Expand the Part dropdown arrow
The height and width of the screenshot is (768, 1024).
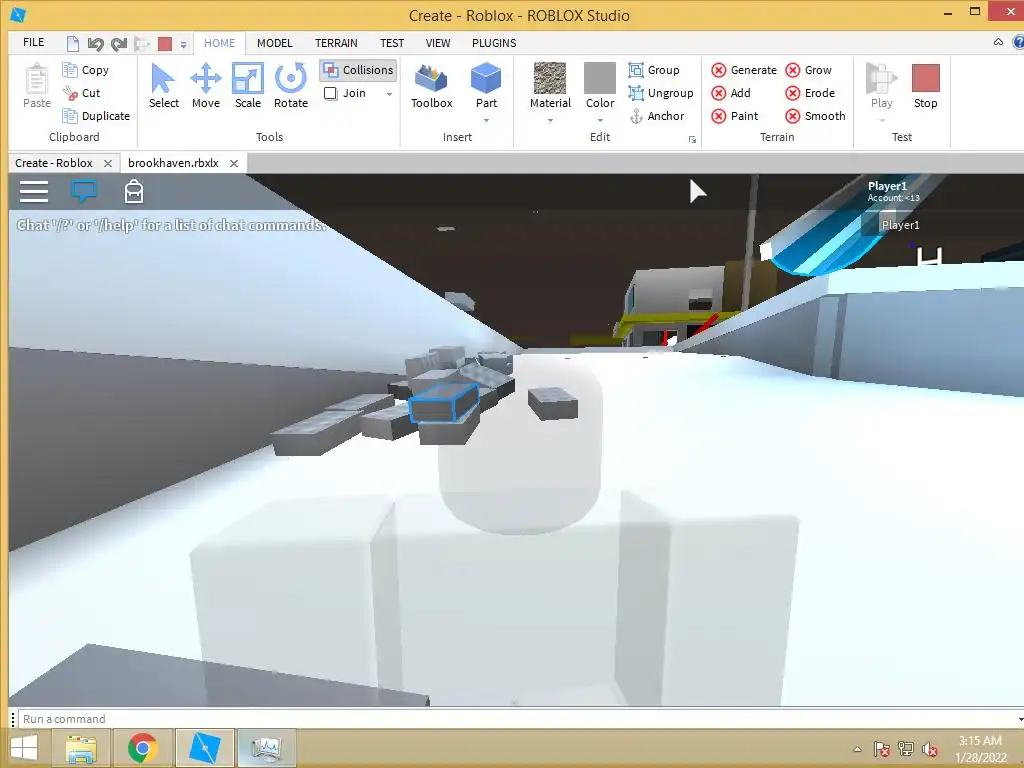[x=486, y=121]
